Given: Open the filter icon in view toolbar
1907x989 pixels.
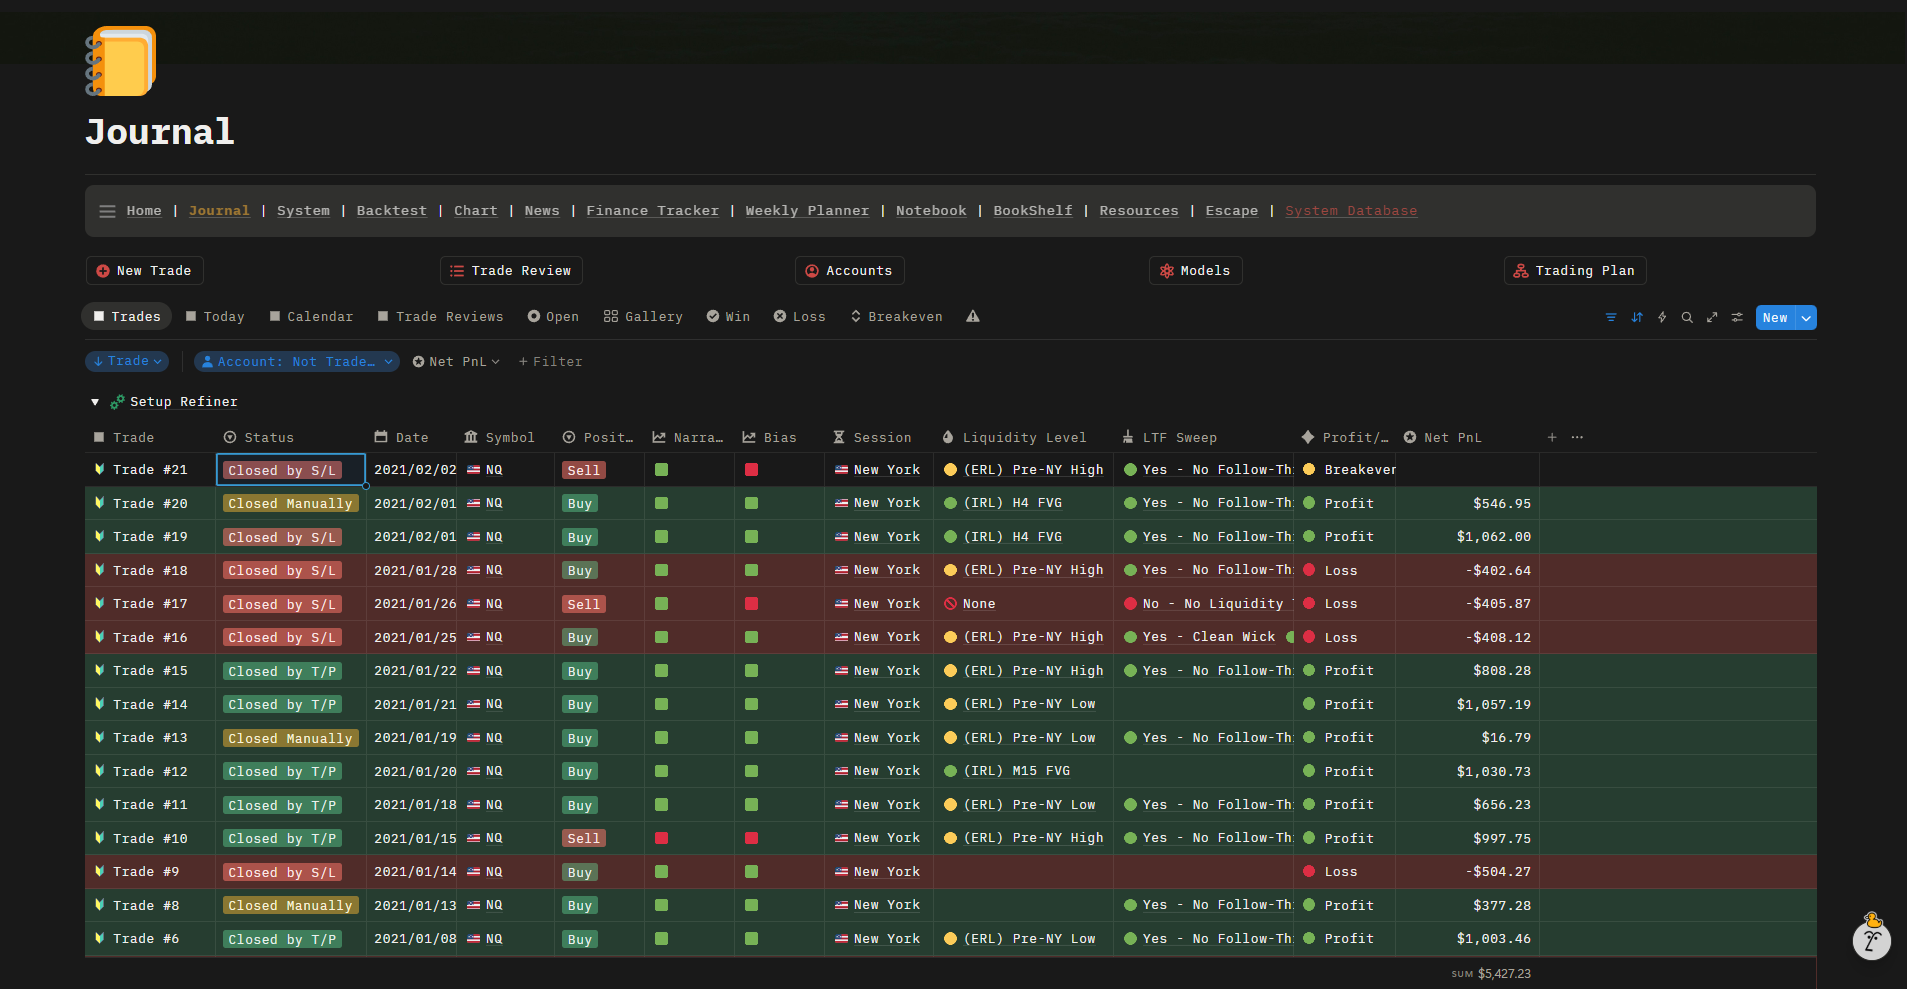Looking at the screenshot, I should coord(1611,318).
